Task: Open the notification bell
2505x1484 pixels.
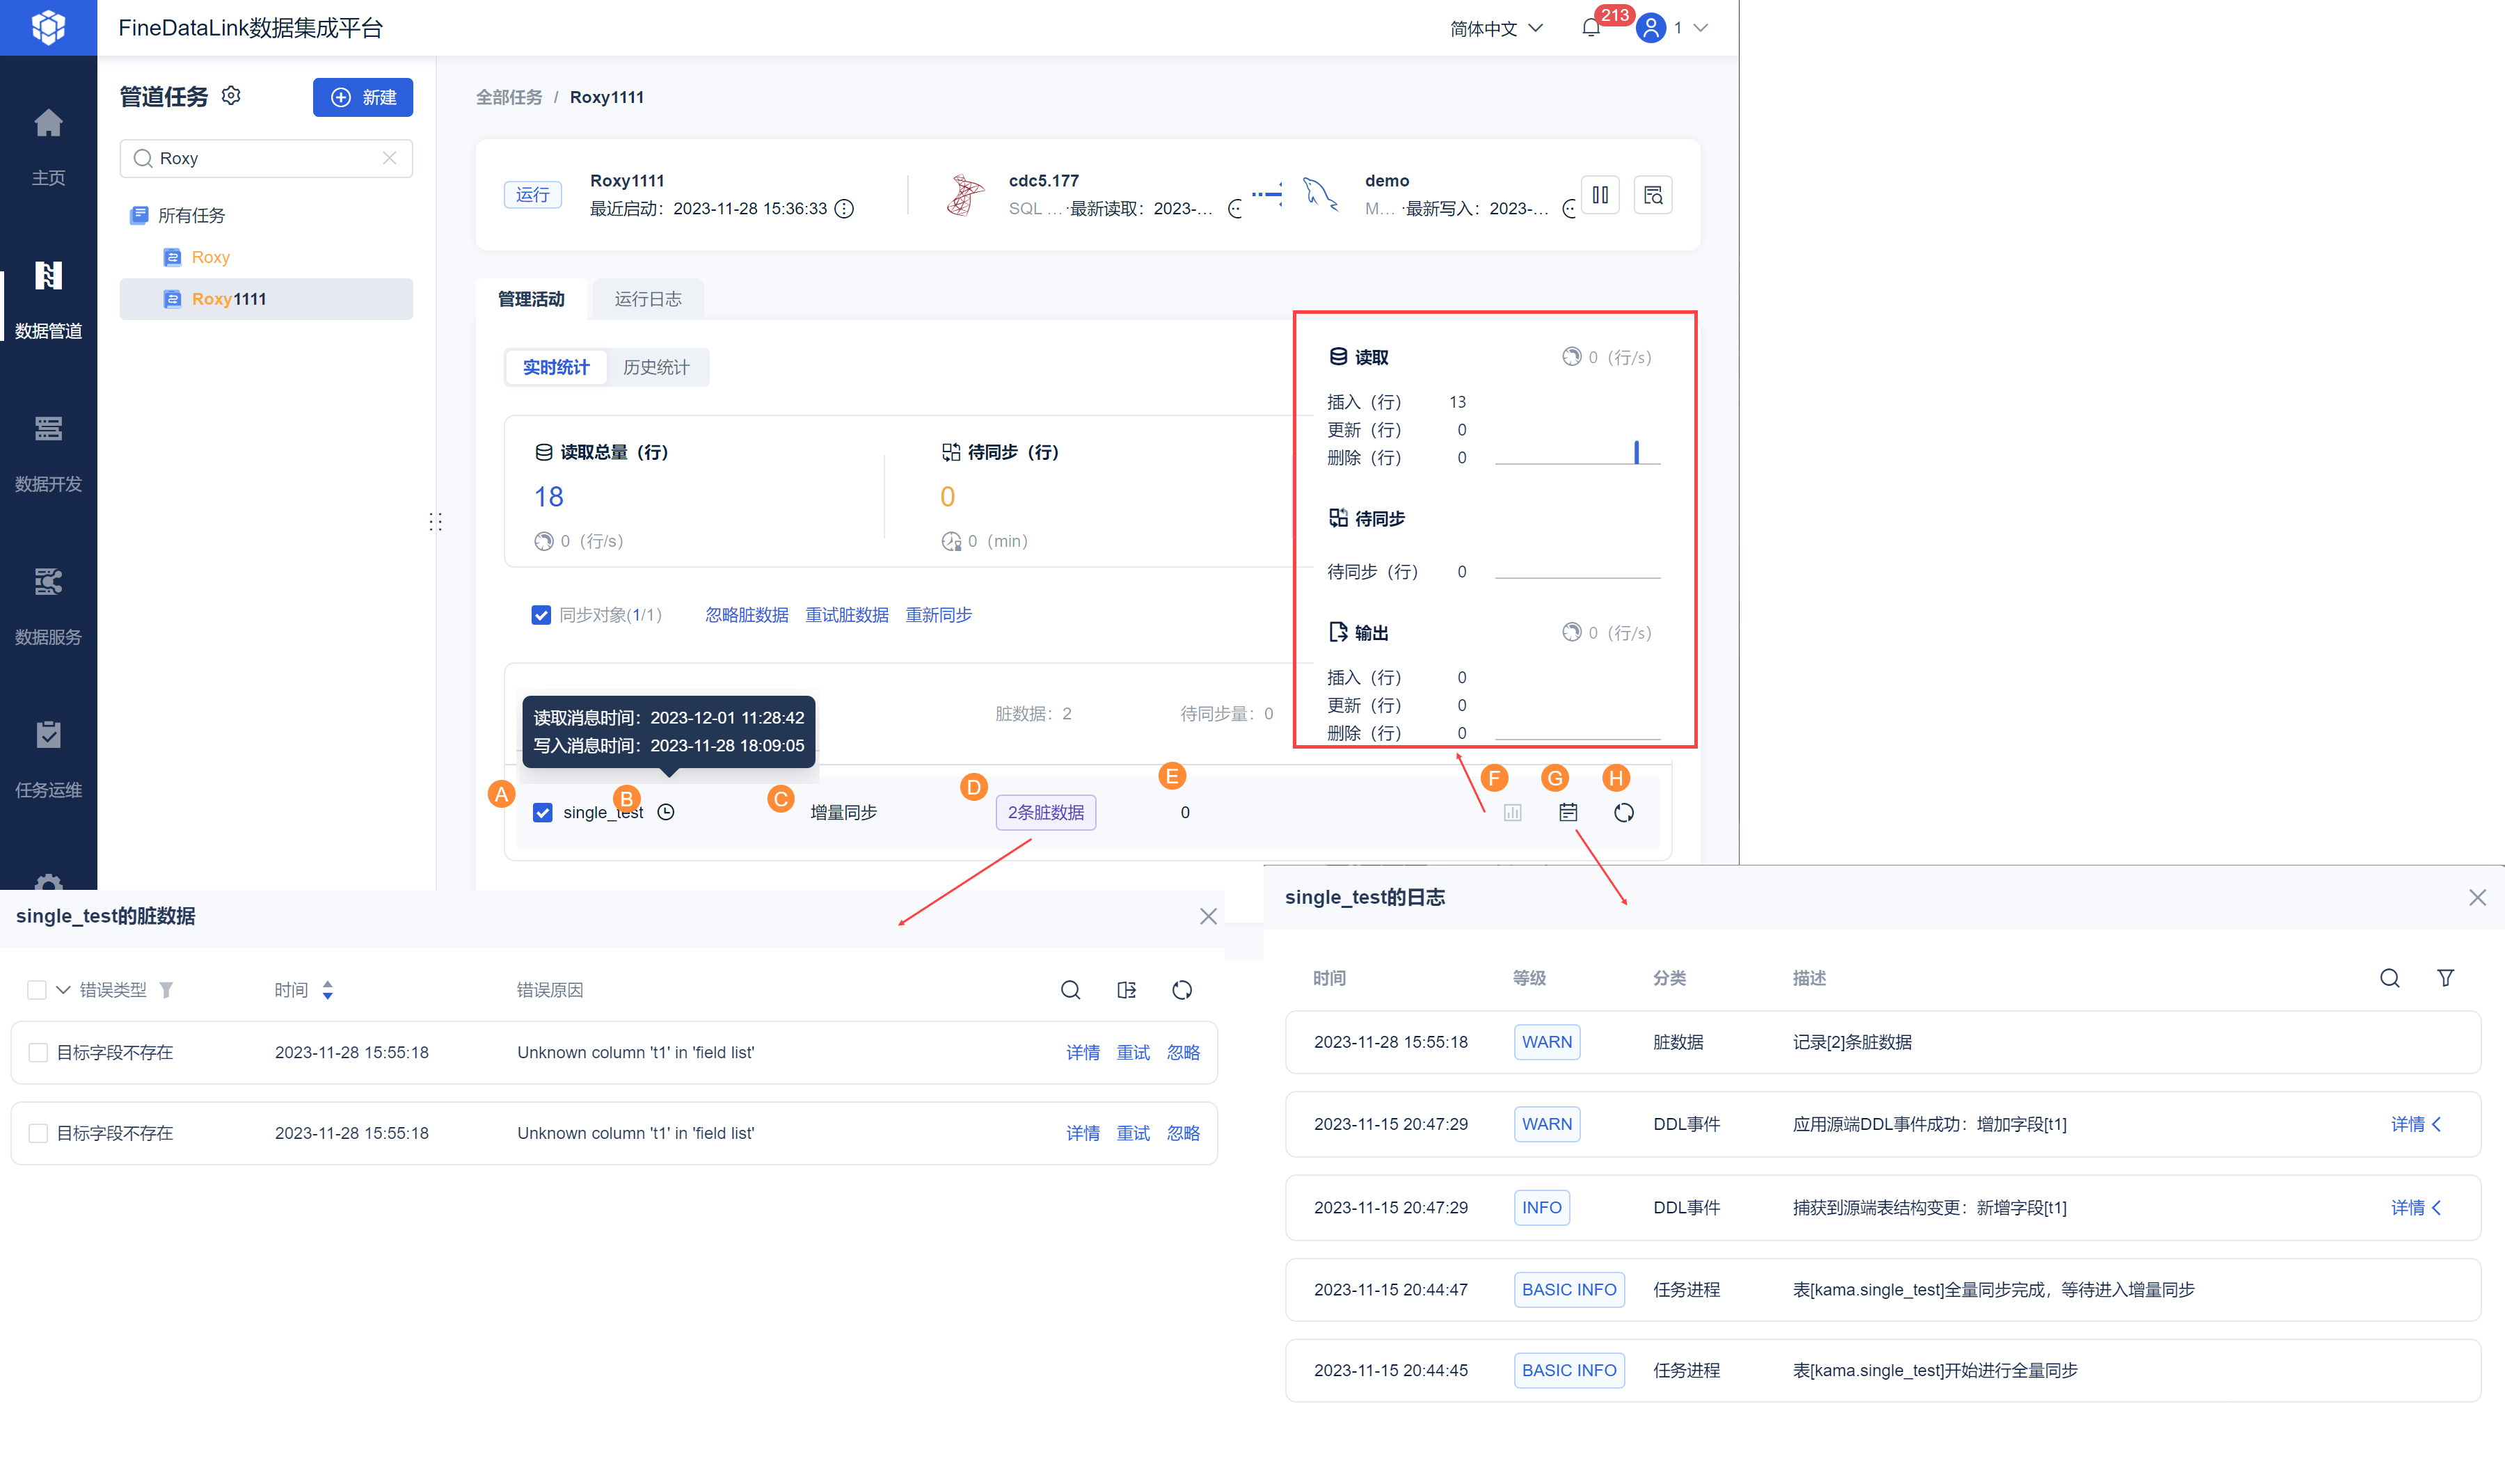Action: tap(1591, 28)
